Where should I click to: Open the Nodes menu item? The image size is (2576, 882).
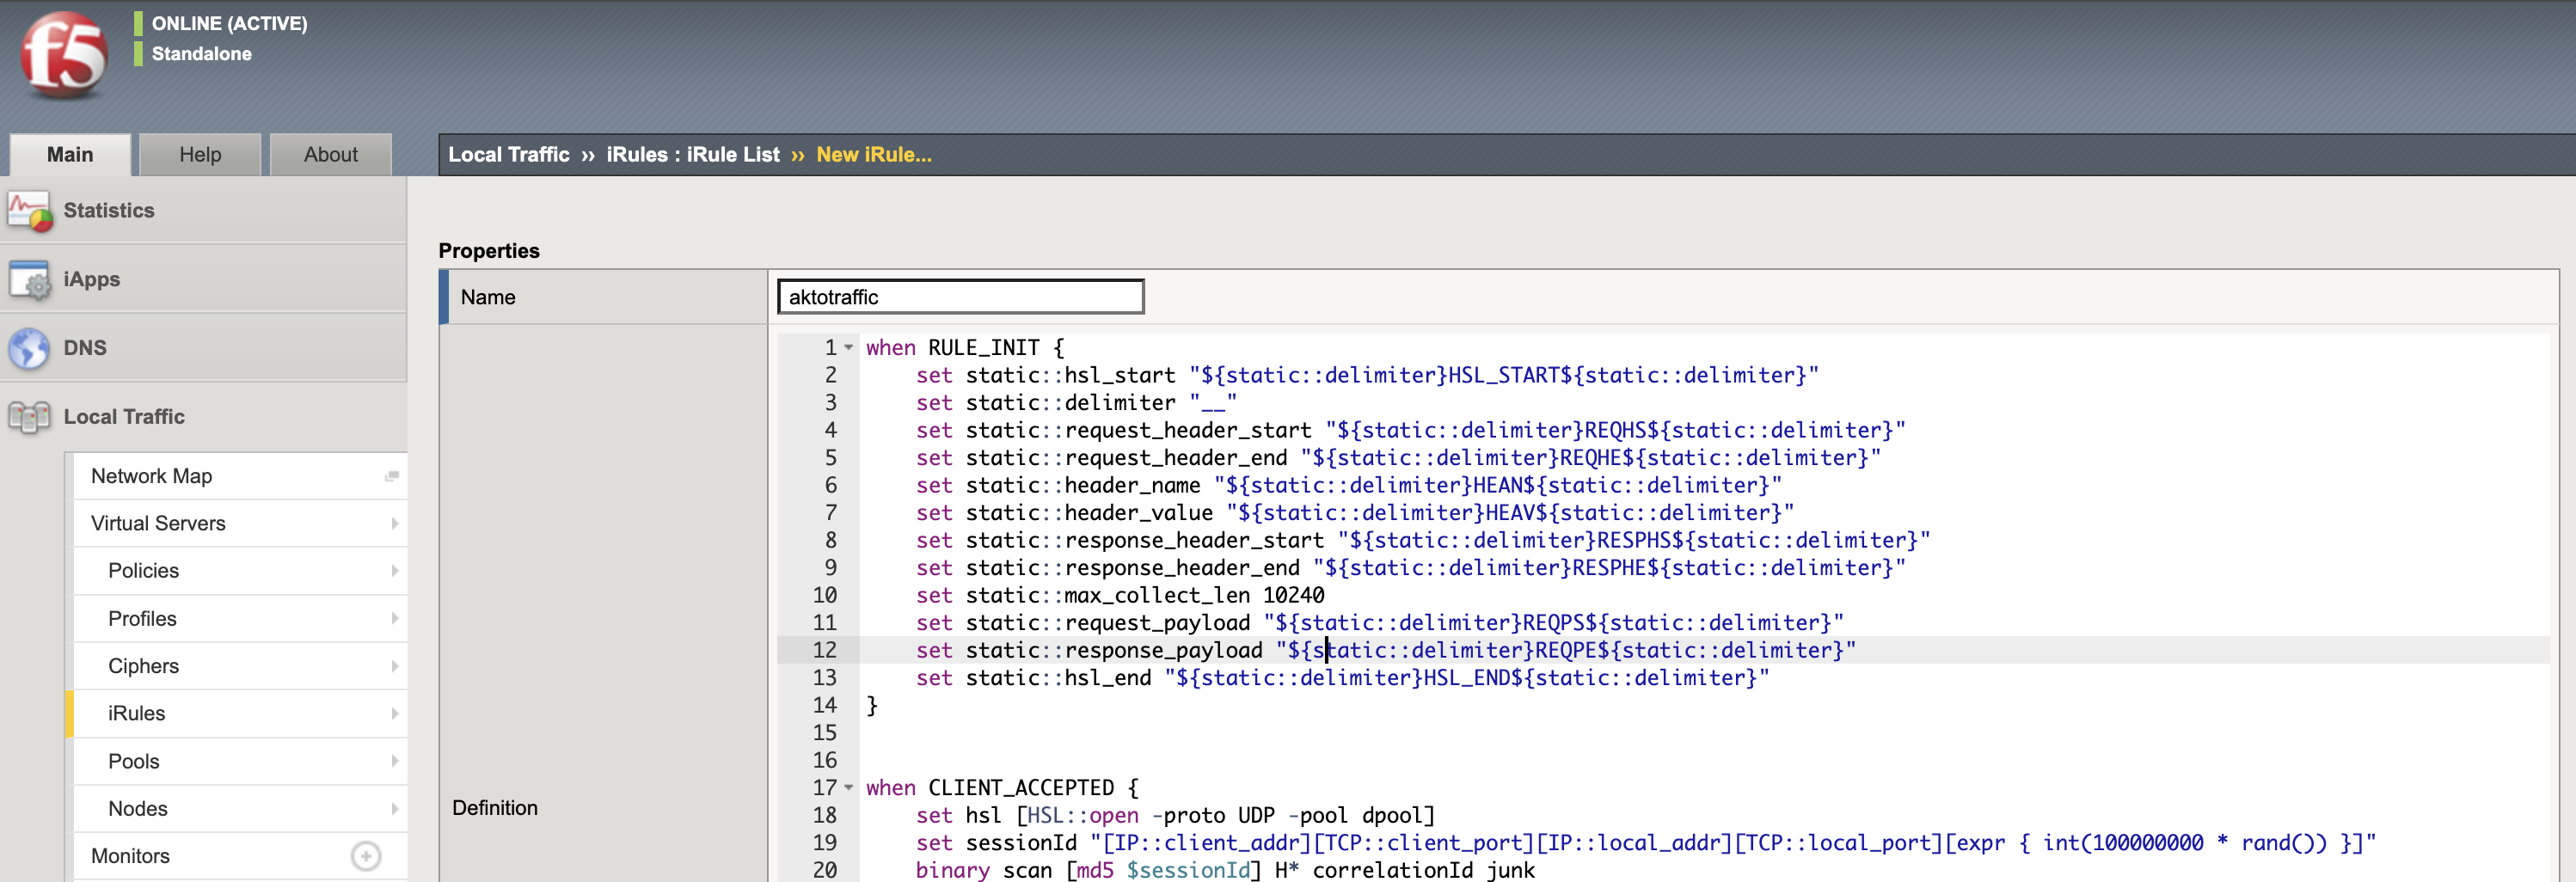137,809
